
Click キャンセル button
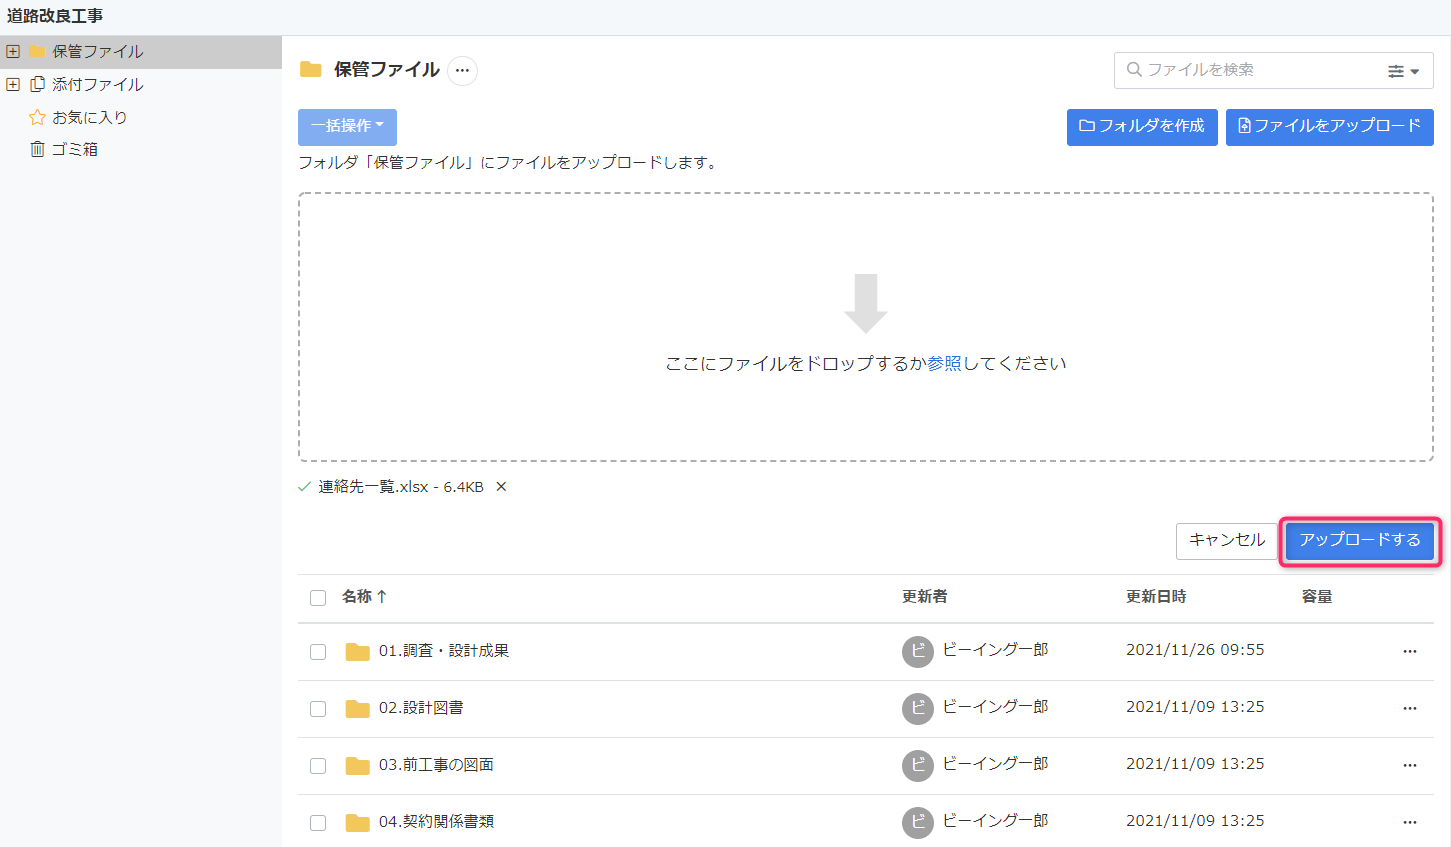coord(1227,541)
